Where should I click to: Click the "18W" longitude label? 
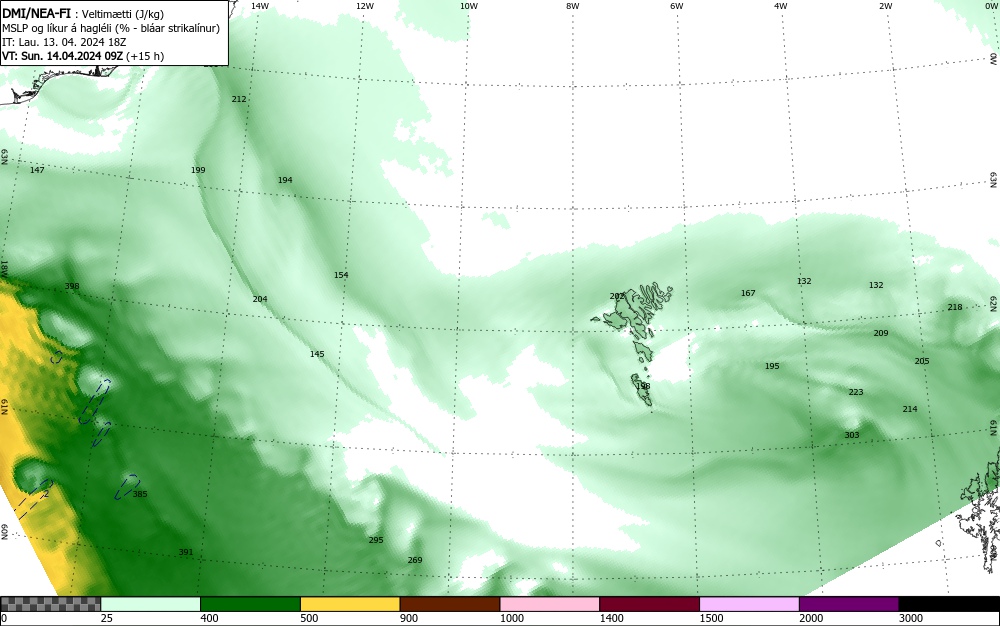[4, 268]
